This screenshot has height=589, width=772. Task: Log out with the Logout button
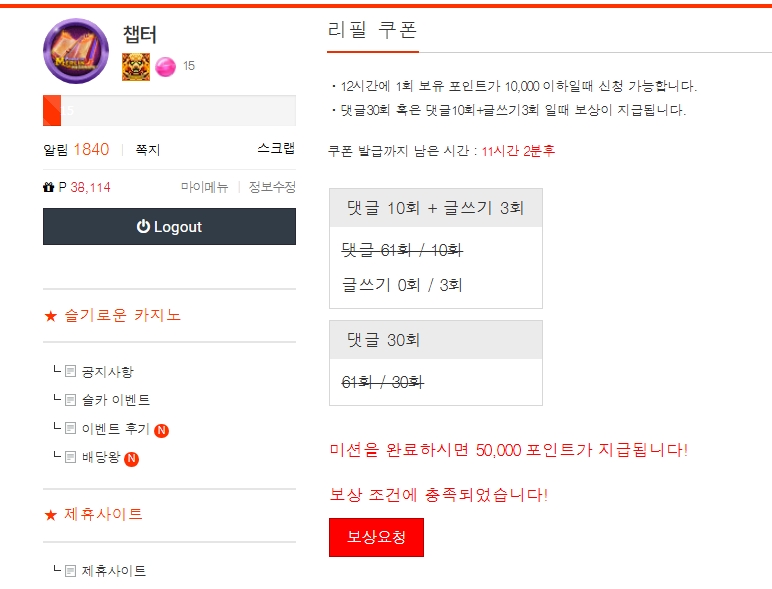[169, 227]
